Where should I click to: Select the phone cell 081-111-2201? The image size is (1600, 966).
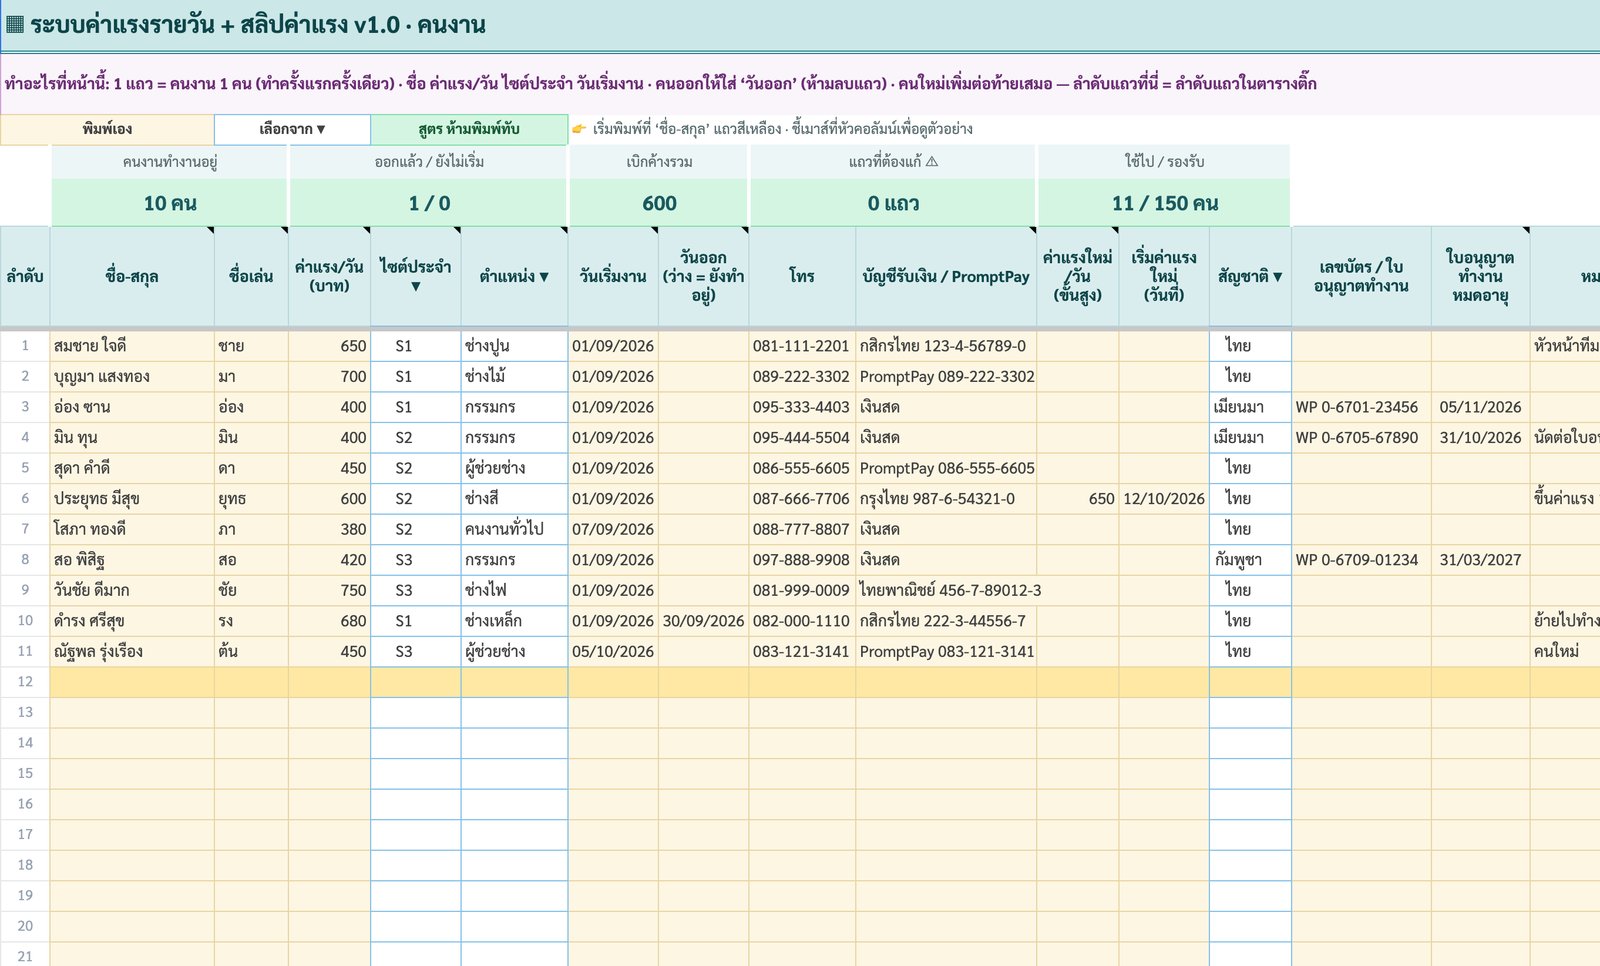(x=802, y=346)
